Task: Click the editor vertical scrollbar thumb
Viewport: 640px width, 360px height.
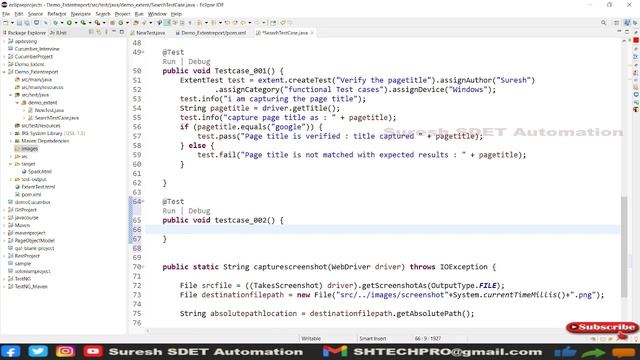Action: pos(624,247)
